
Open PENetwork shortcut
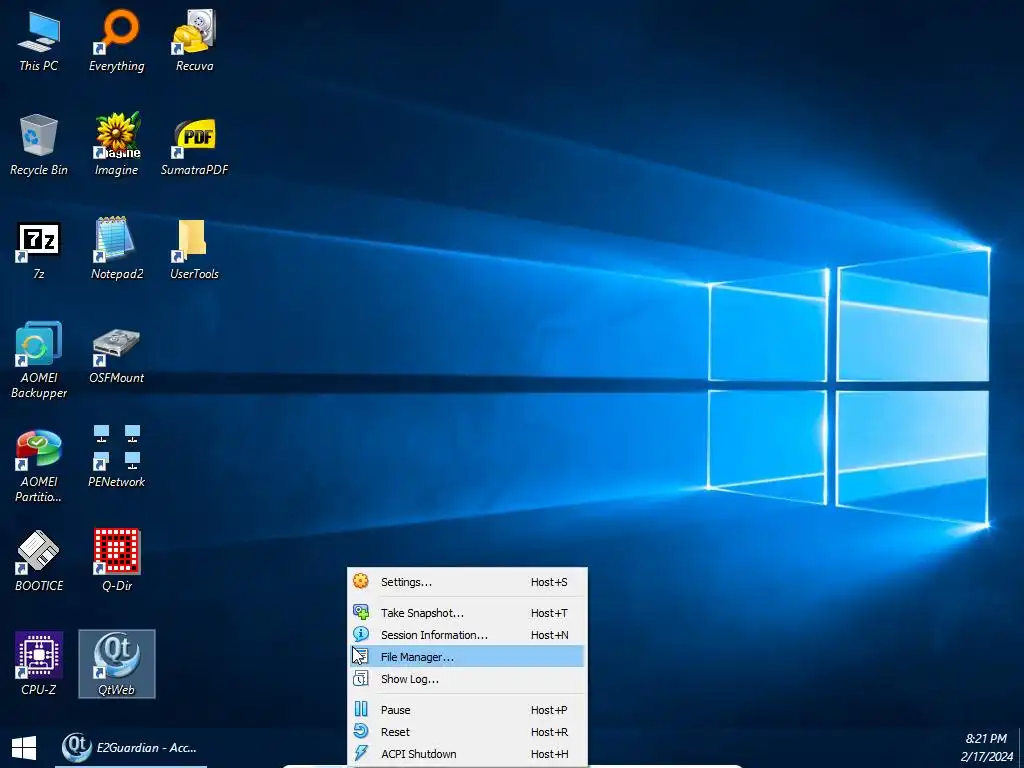point(116,456)
